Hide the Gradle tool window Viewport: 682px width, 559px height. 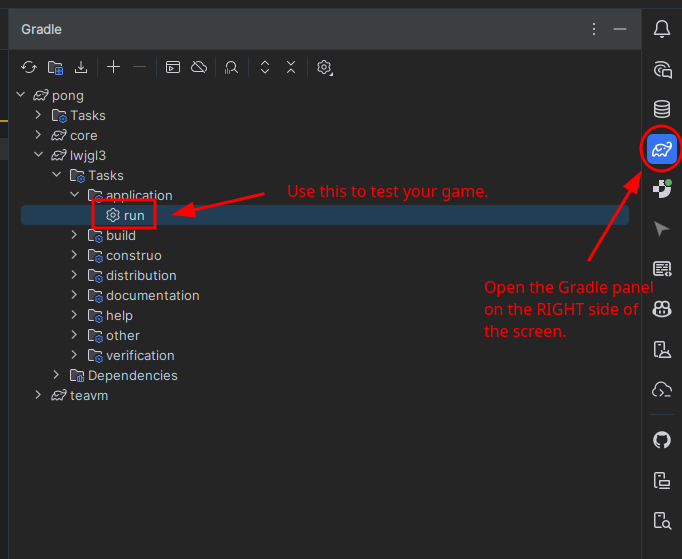620,29
